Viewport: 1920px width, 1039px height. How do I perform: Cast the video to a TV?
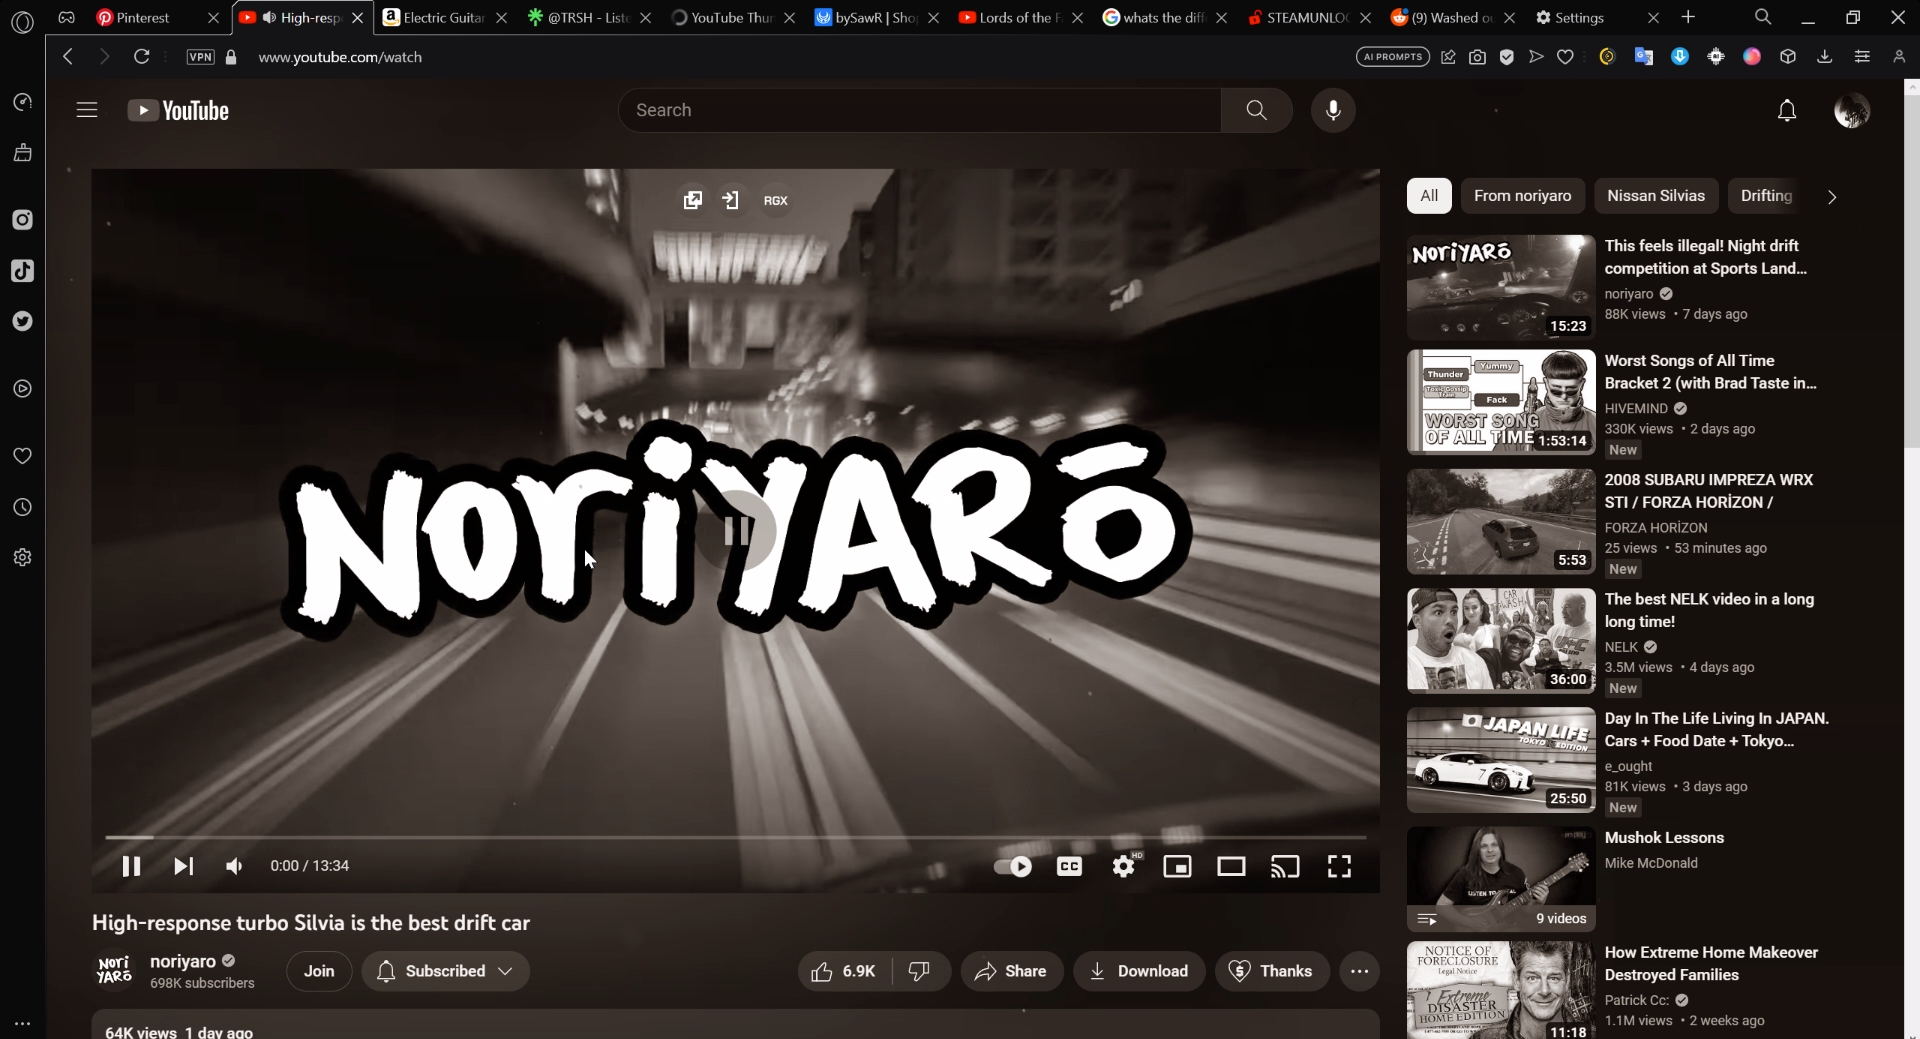click(1285, 866)
